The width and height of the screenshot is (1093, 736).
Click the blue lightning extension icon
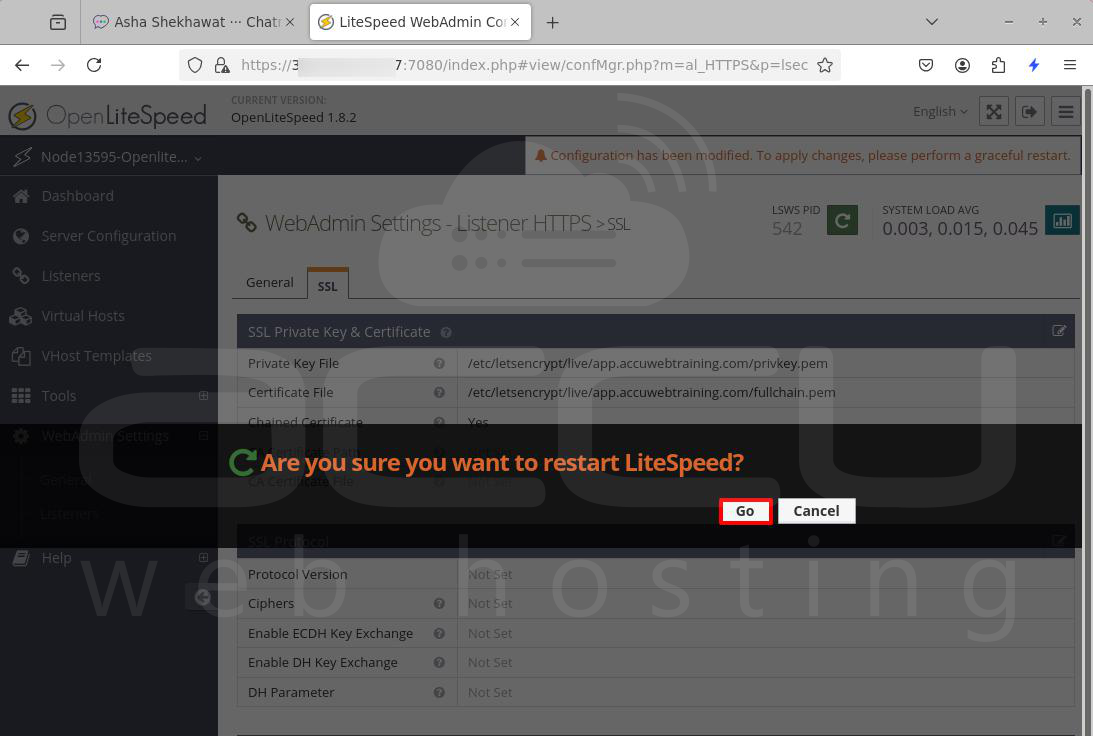coord(1034,65)
